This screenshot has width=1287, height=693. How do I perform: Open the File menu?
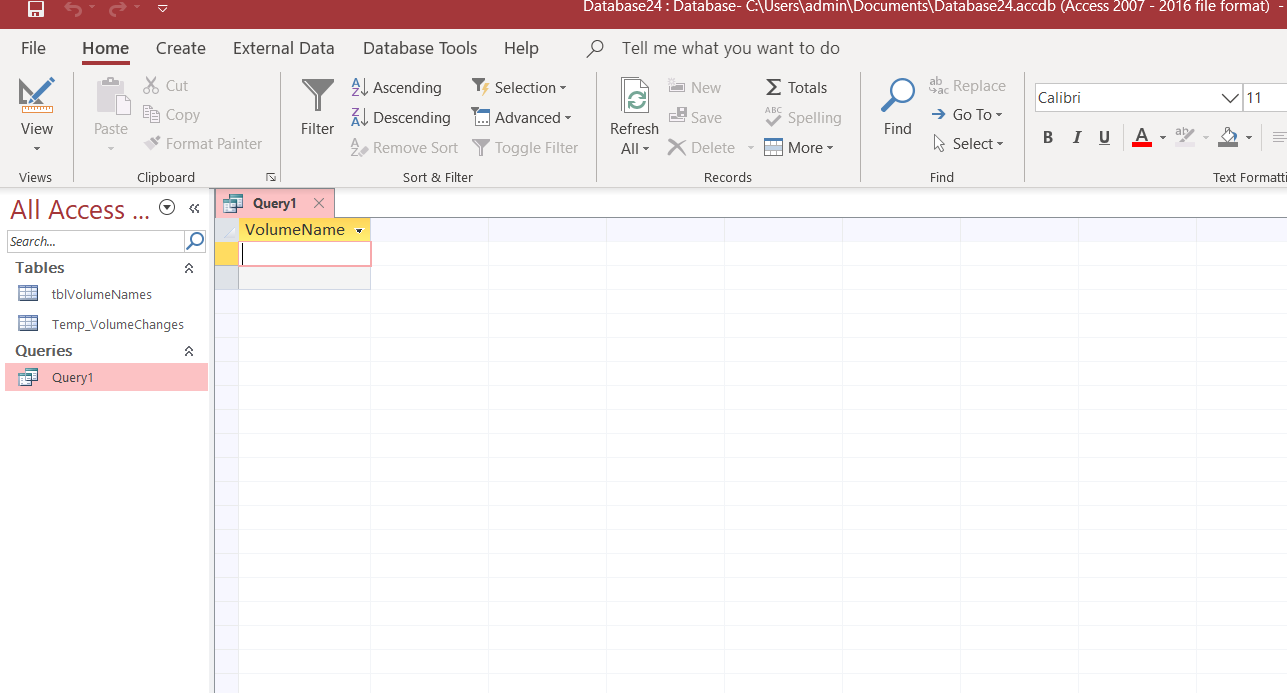tap(33, 48)
